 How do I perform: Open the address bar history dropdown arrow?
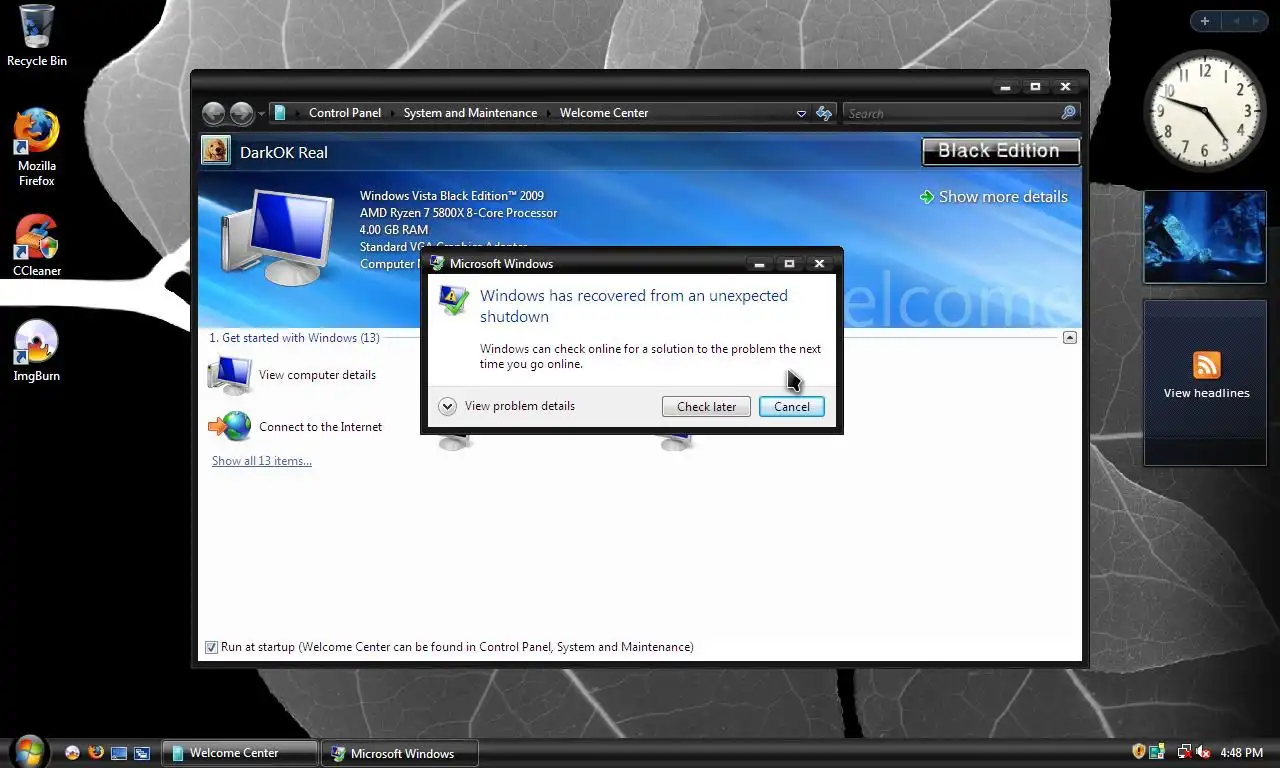801,114
